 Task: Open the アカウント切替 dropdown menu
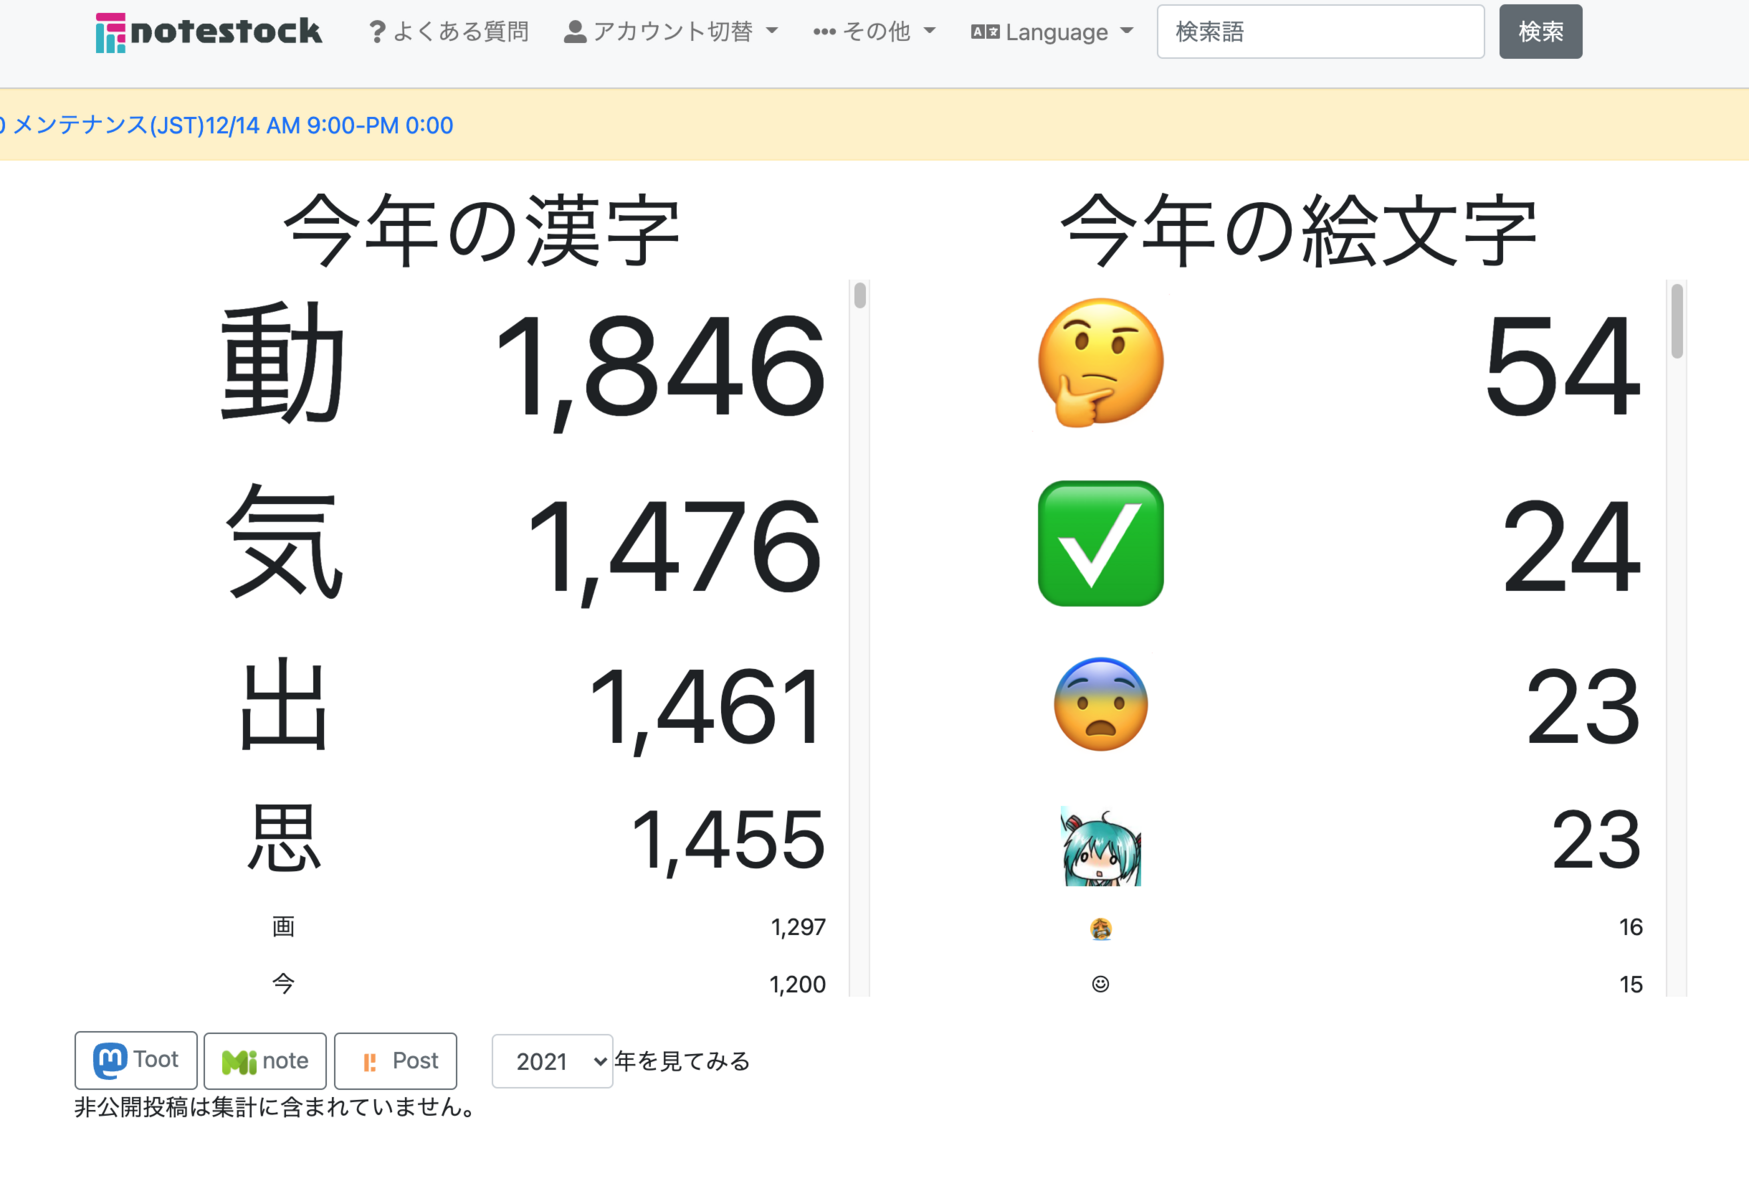pyautogui.click(x=671, y=32)
